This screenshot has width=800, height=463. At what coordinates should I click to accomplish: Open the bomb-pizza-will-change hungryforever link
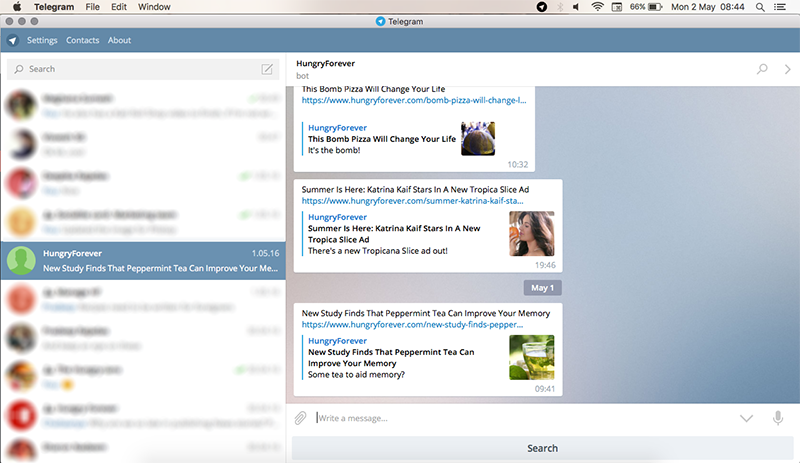coord(414,100)
